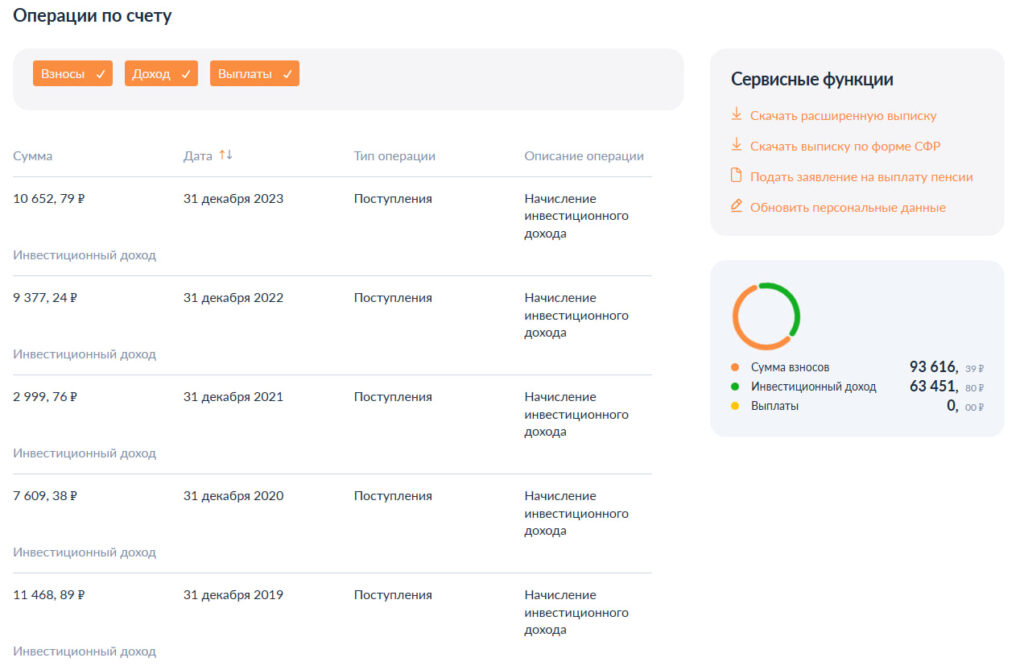Click the yellow dot beside Выплаты
Viewport: 1024px width, 666px height.
click(x=735, y=406)
